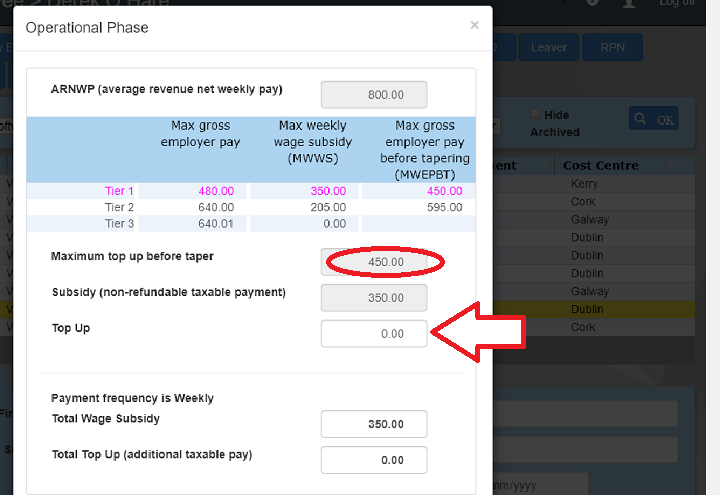Click the Cost Centre column header
The image size is (720, 495).
(600, 166)
